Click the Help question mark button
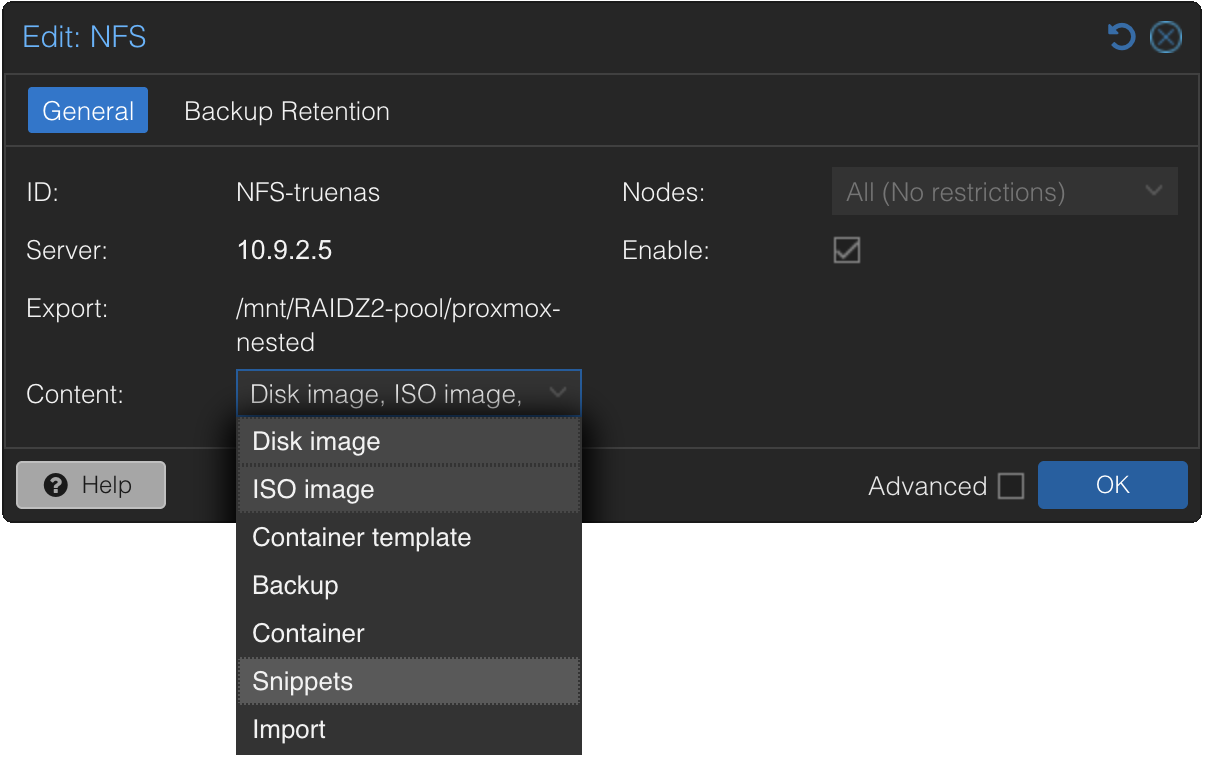Image resolution: width=1205 pixels, height=757 pixels. click(91, 485)
